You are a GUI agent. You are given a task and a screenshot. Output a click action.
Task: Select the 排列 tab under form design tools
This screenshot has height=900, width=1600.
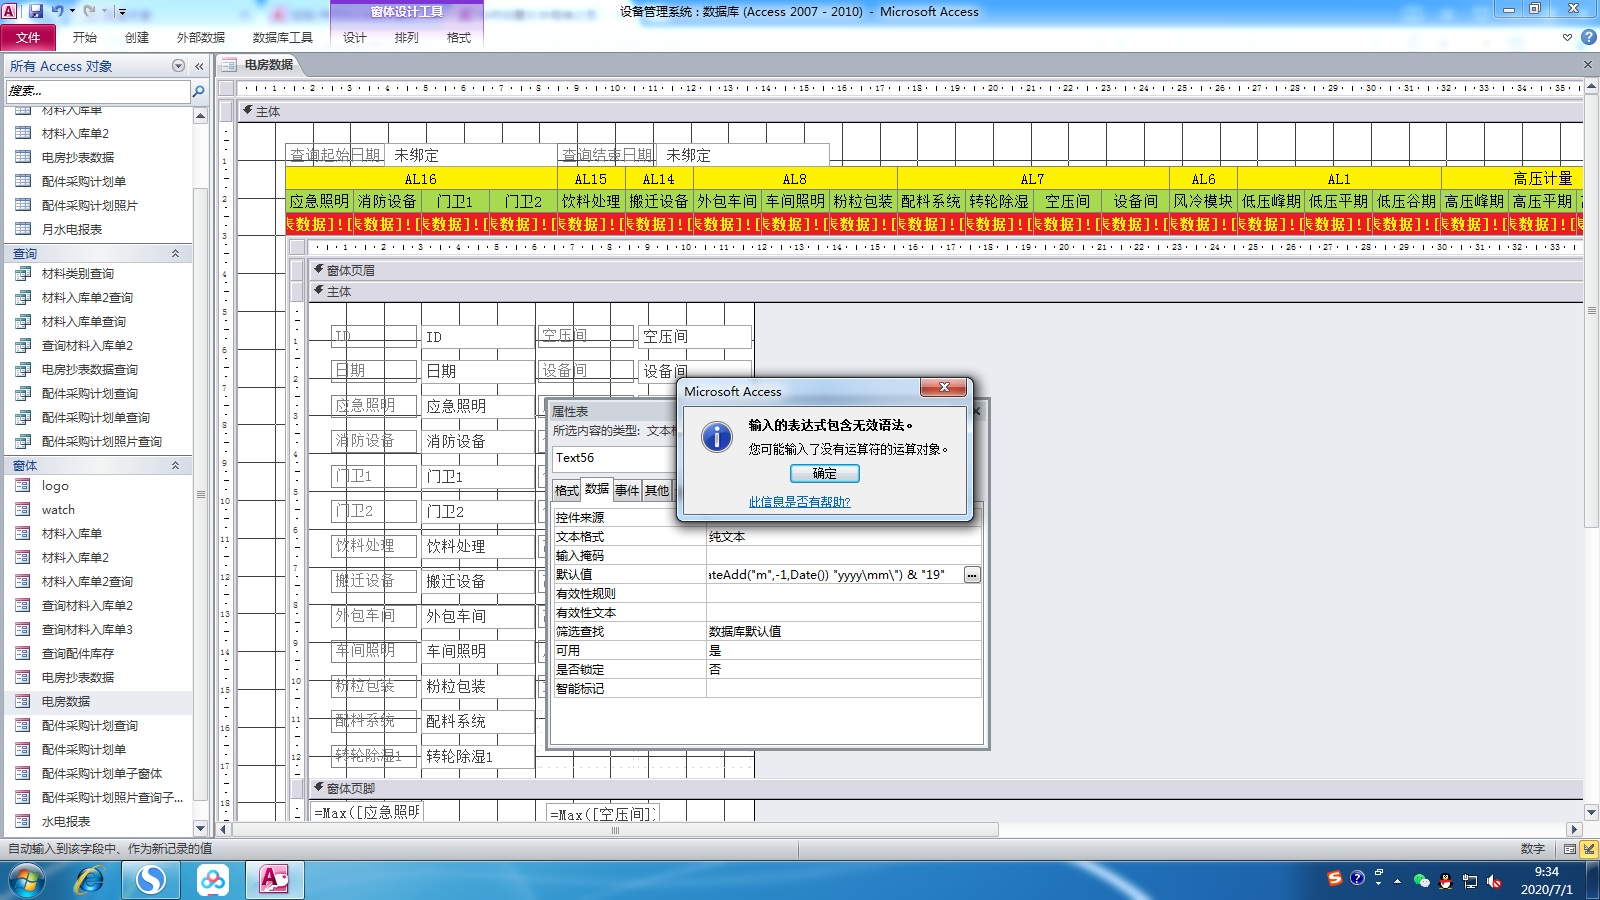click(407, 37)
